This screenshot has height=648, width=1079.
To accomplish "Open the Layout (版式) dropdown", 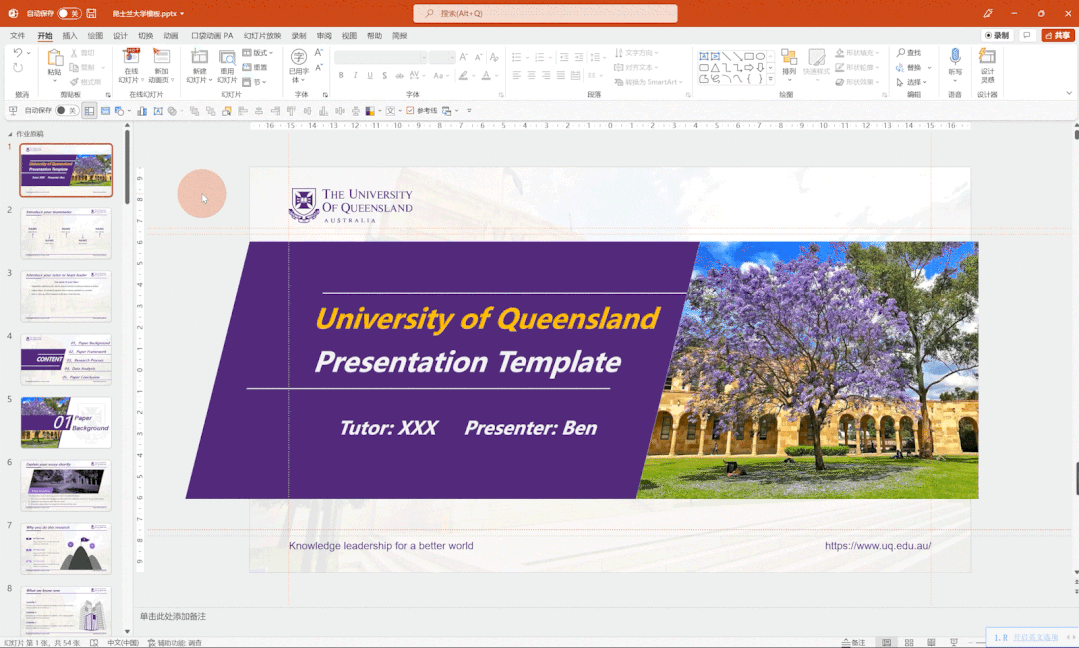I will click(x=258, y=53).
